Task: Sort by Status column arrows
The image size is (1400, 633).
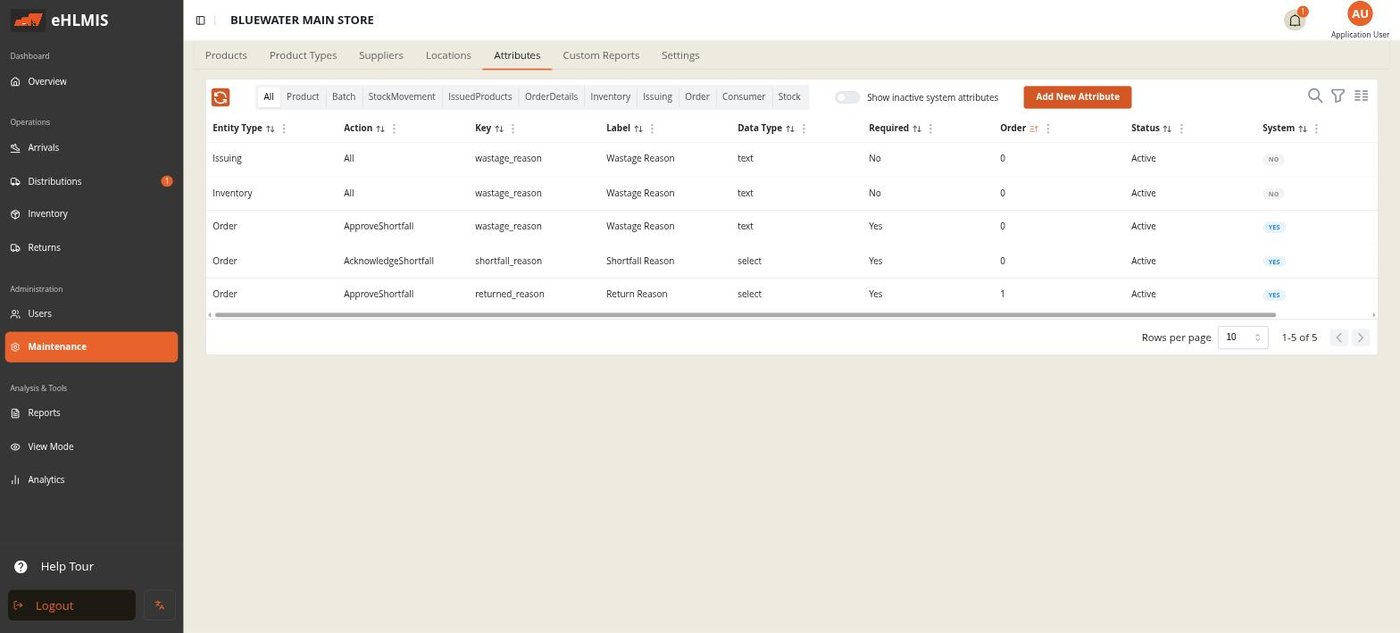Action: [x=1167, y=129]
